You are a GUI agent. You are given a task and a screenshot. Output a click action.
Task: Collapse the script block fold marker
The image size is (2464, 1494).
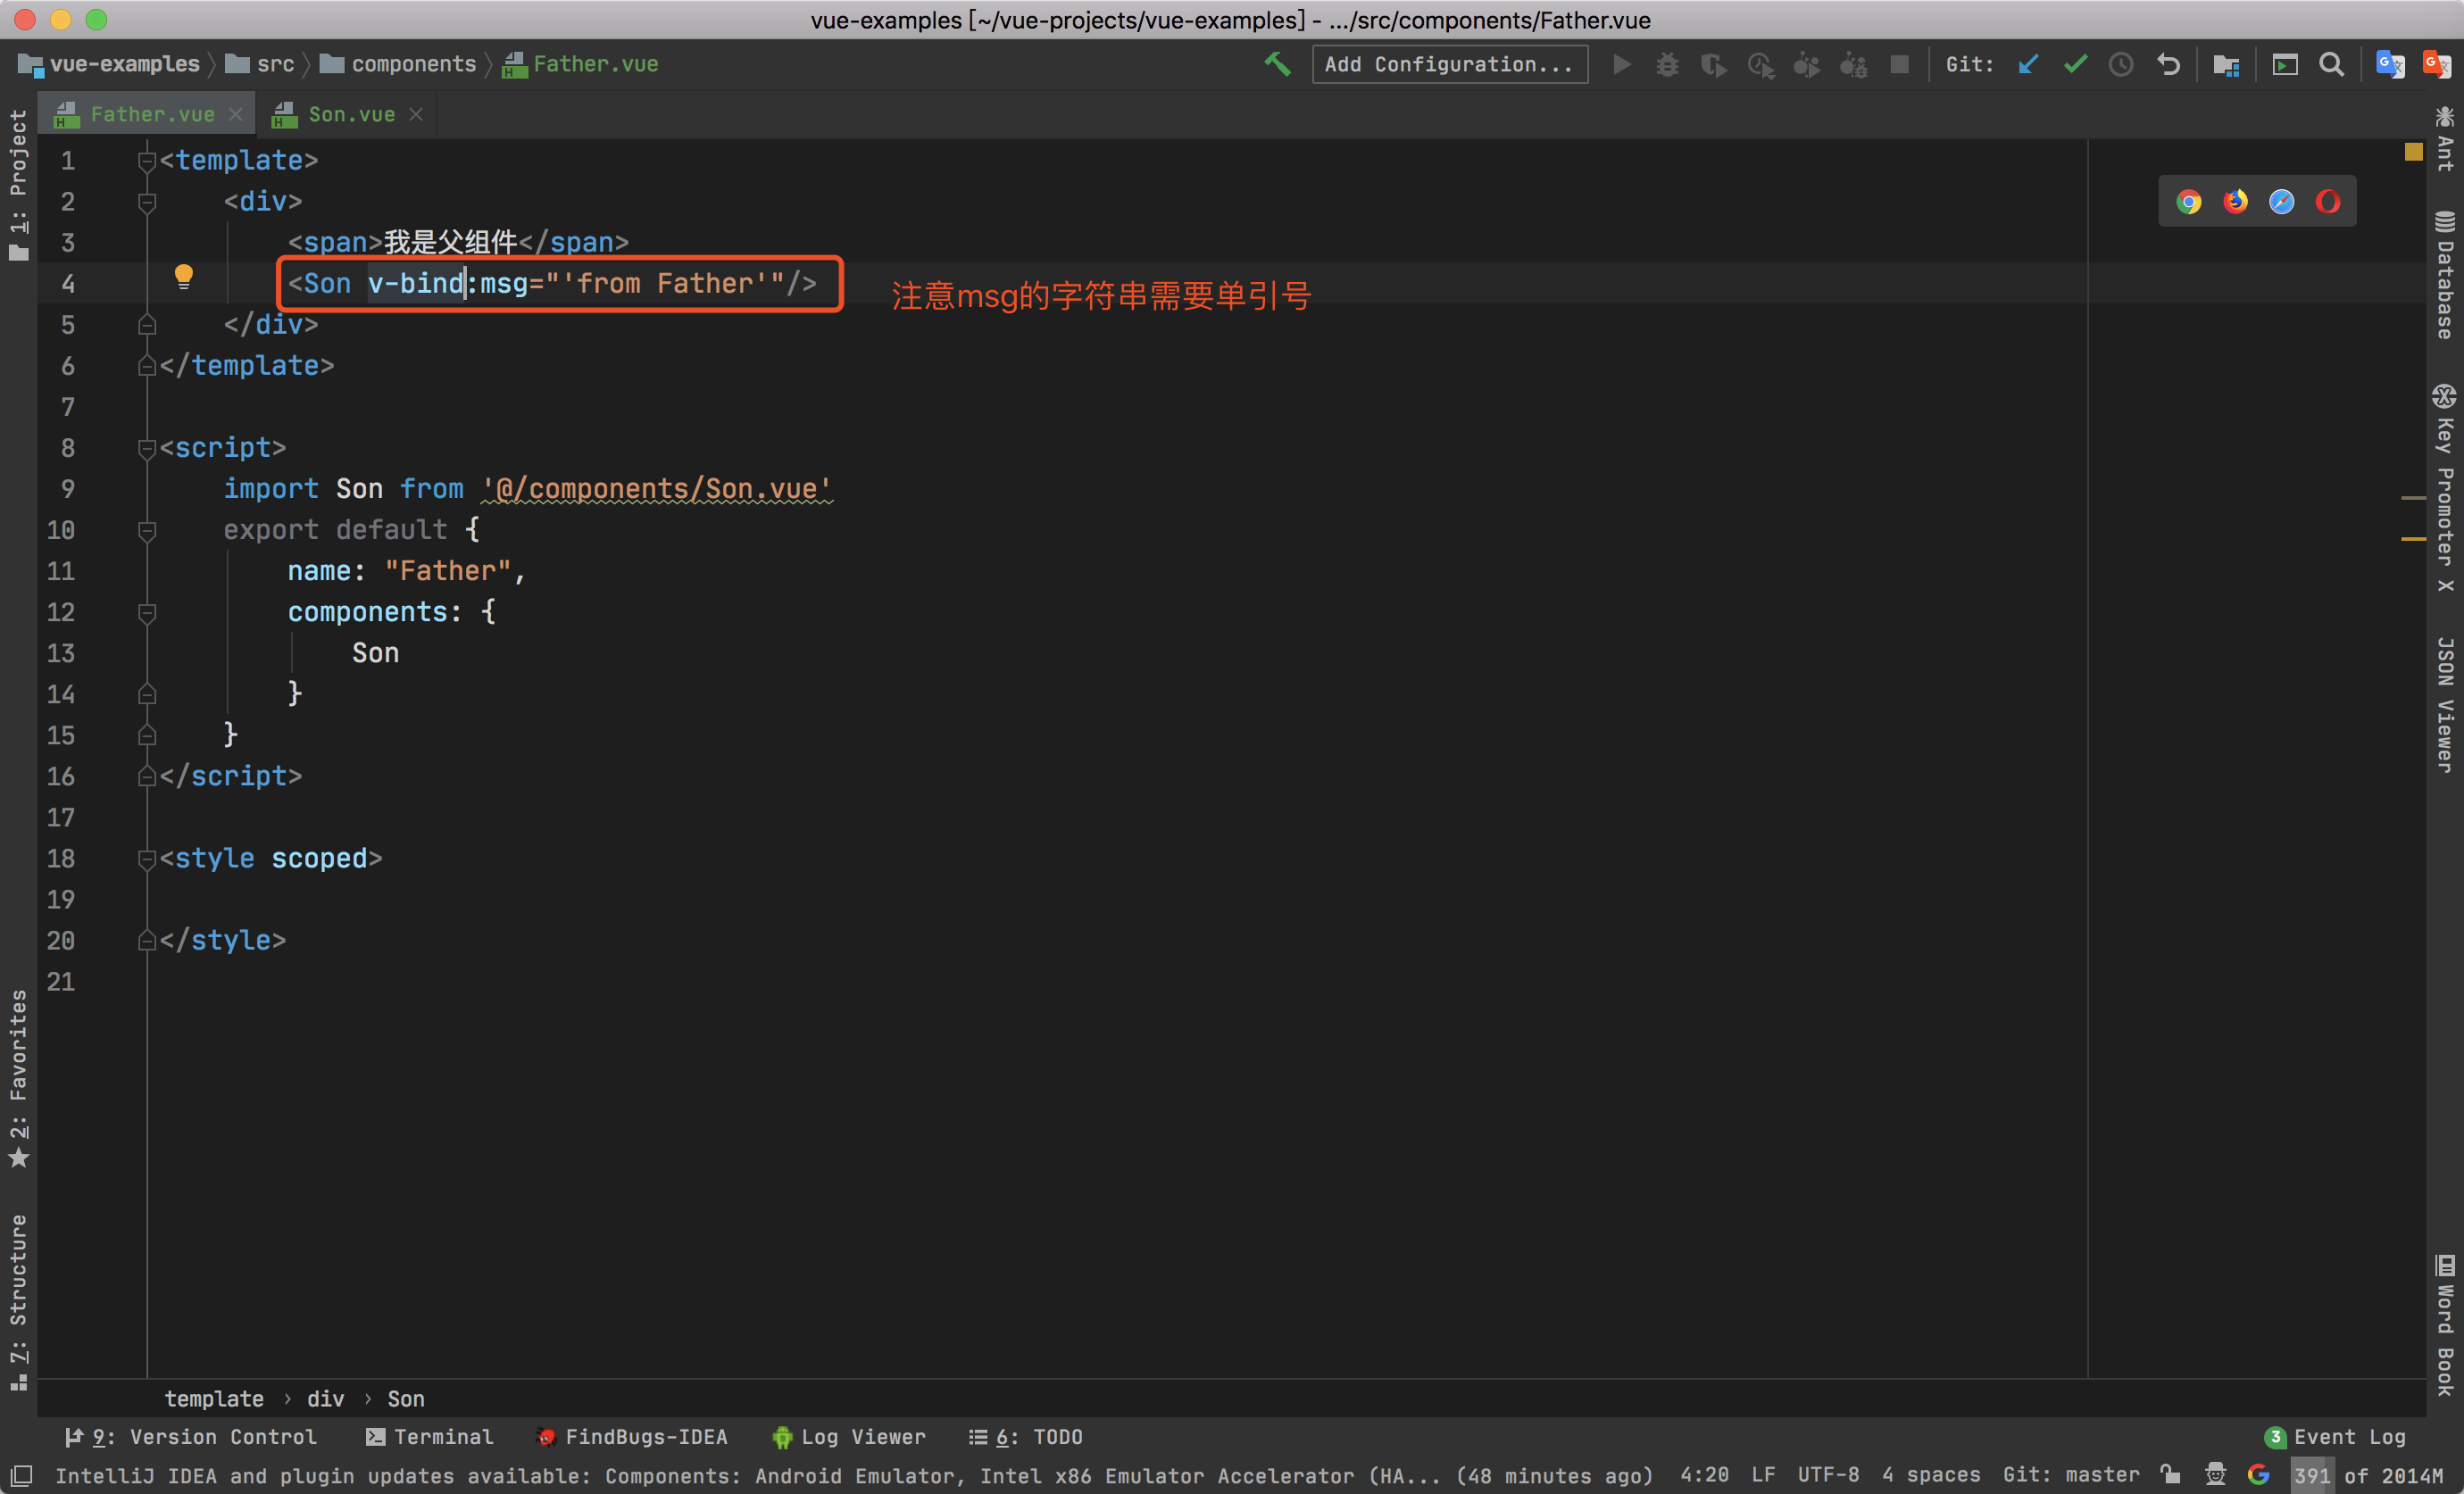(x=147, y=448)
